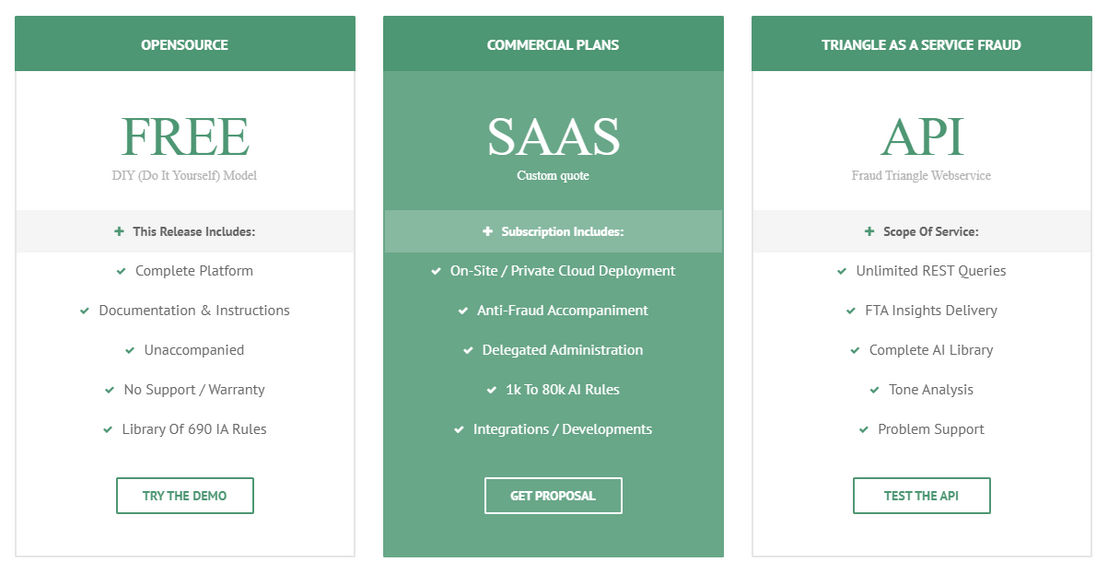Click checkmark beside Tone Analysis
The width and height of the screenshot is (1108, 564).
874,389
